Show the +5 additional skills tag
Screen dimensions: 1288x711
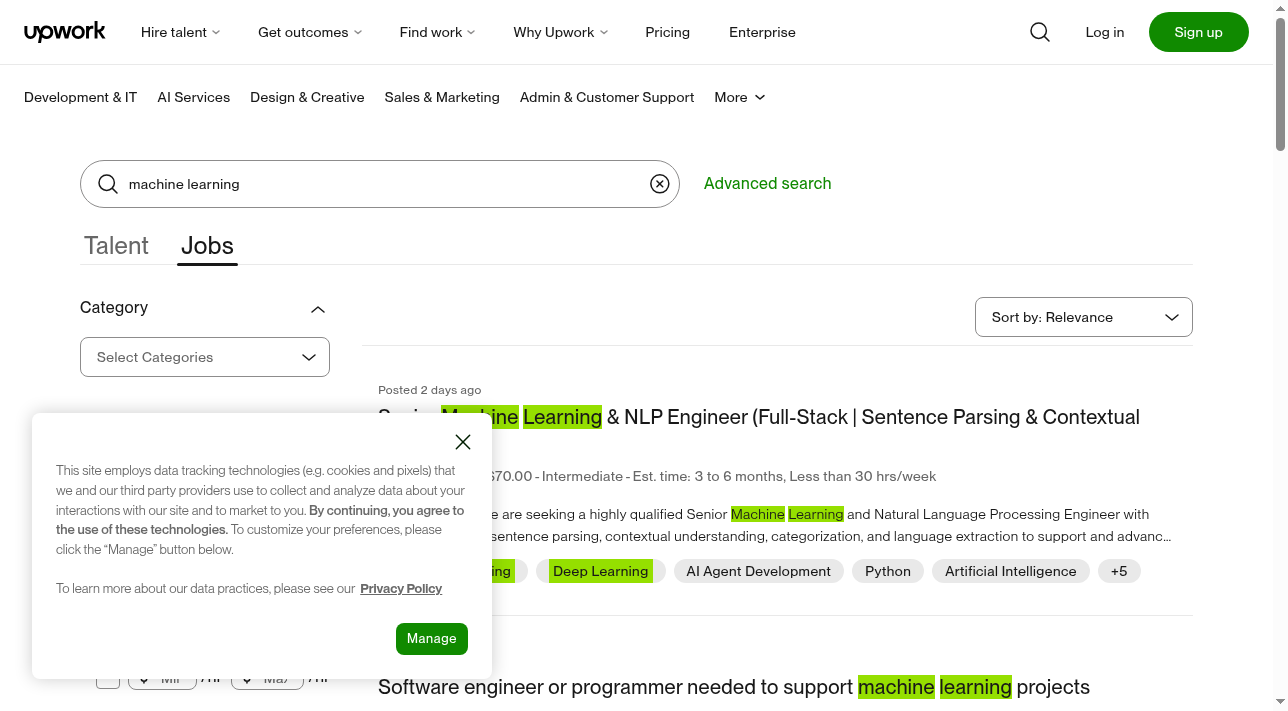(x=1119, y=571)
